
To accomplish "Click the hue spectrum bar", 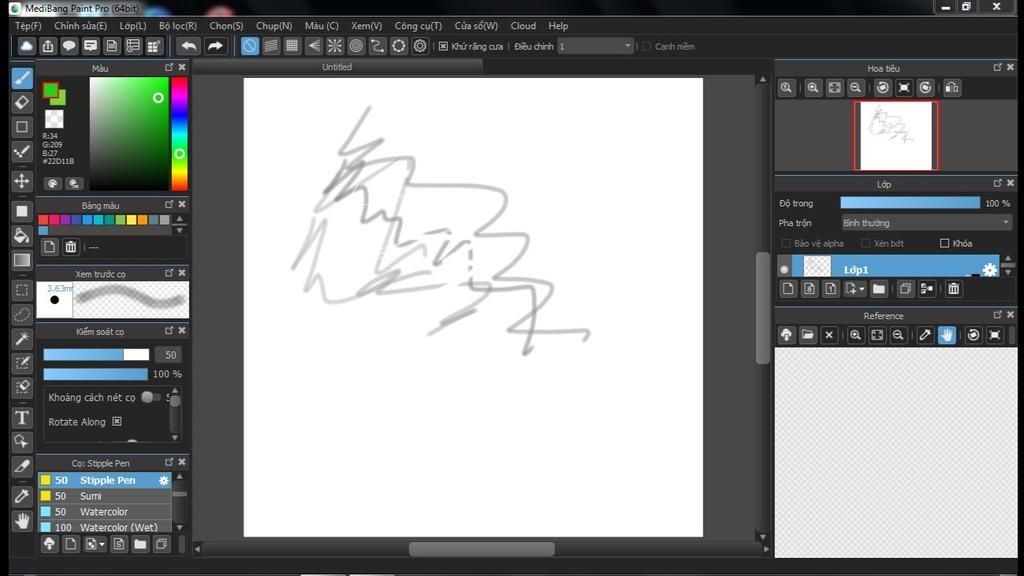I will (180, 134).
